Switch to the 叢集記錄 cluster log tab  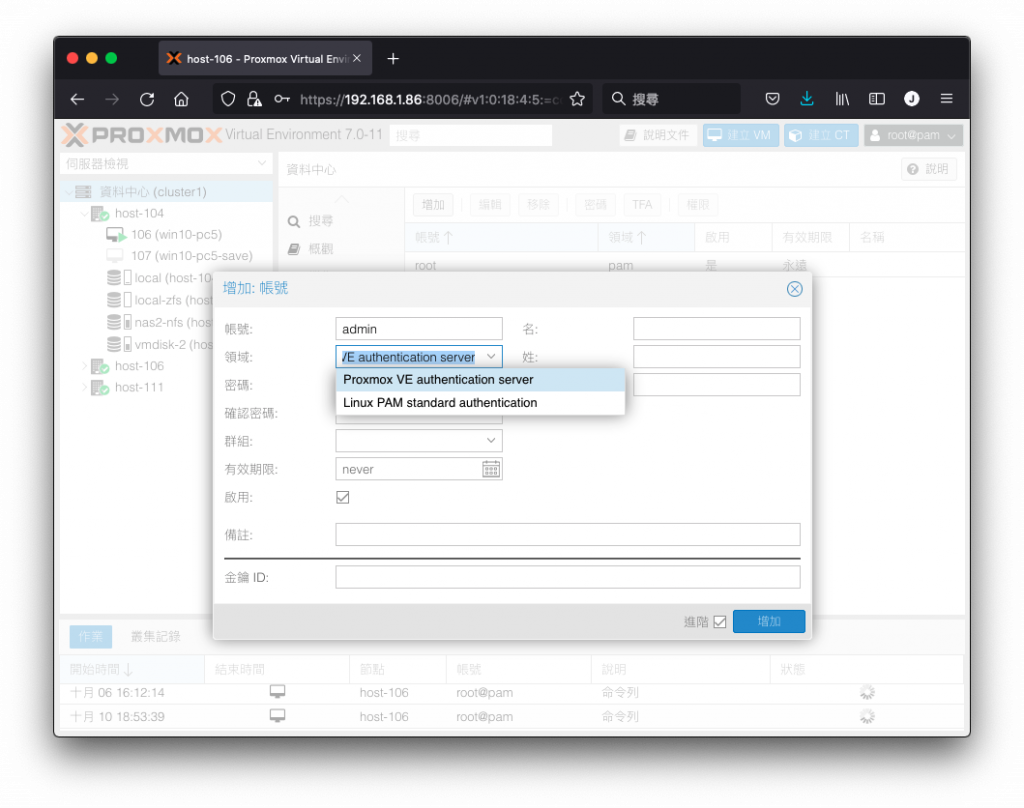155,636
